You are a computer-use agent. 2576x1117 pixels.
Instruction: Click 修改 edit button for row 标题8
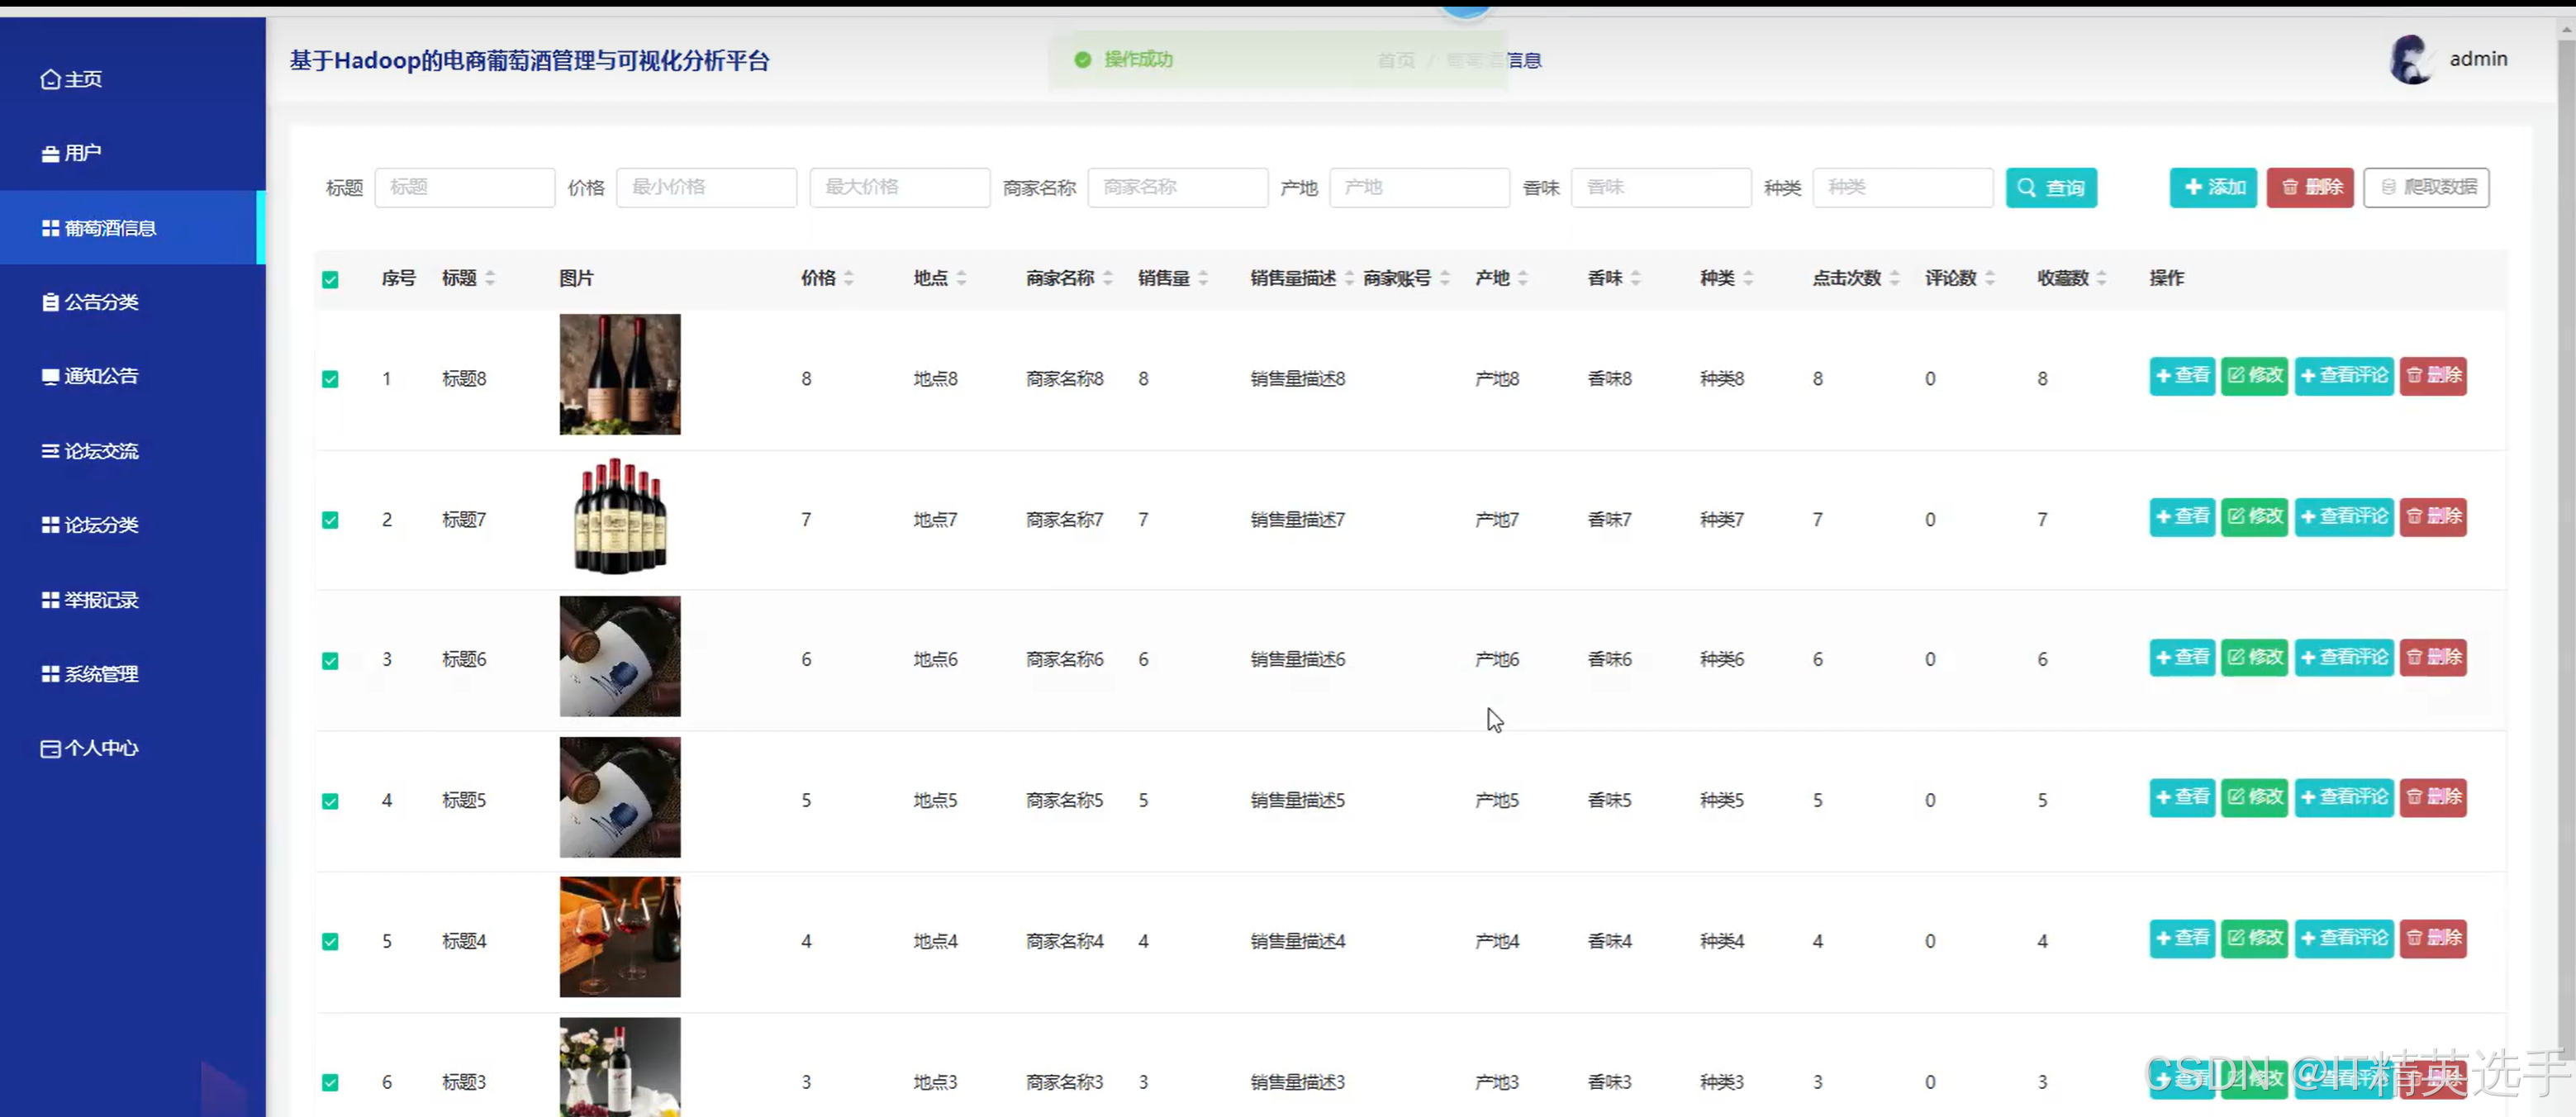point(2254,376)
